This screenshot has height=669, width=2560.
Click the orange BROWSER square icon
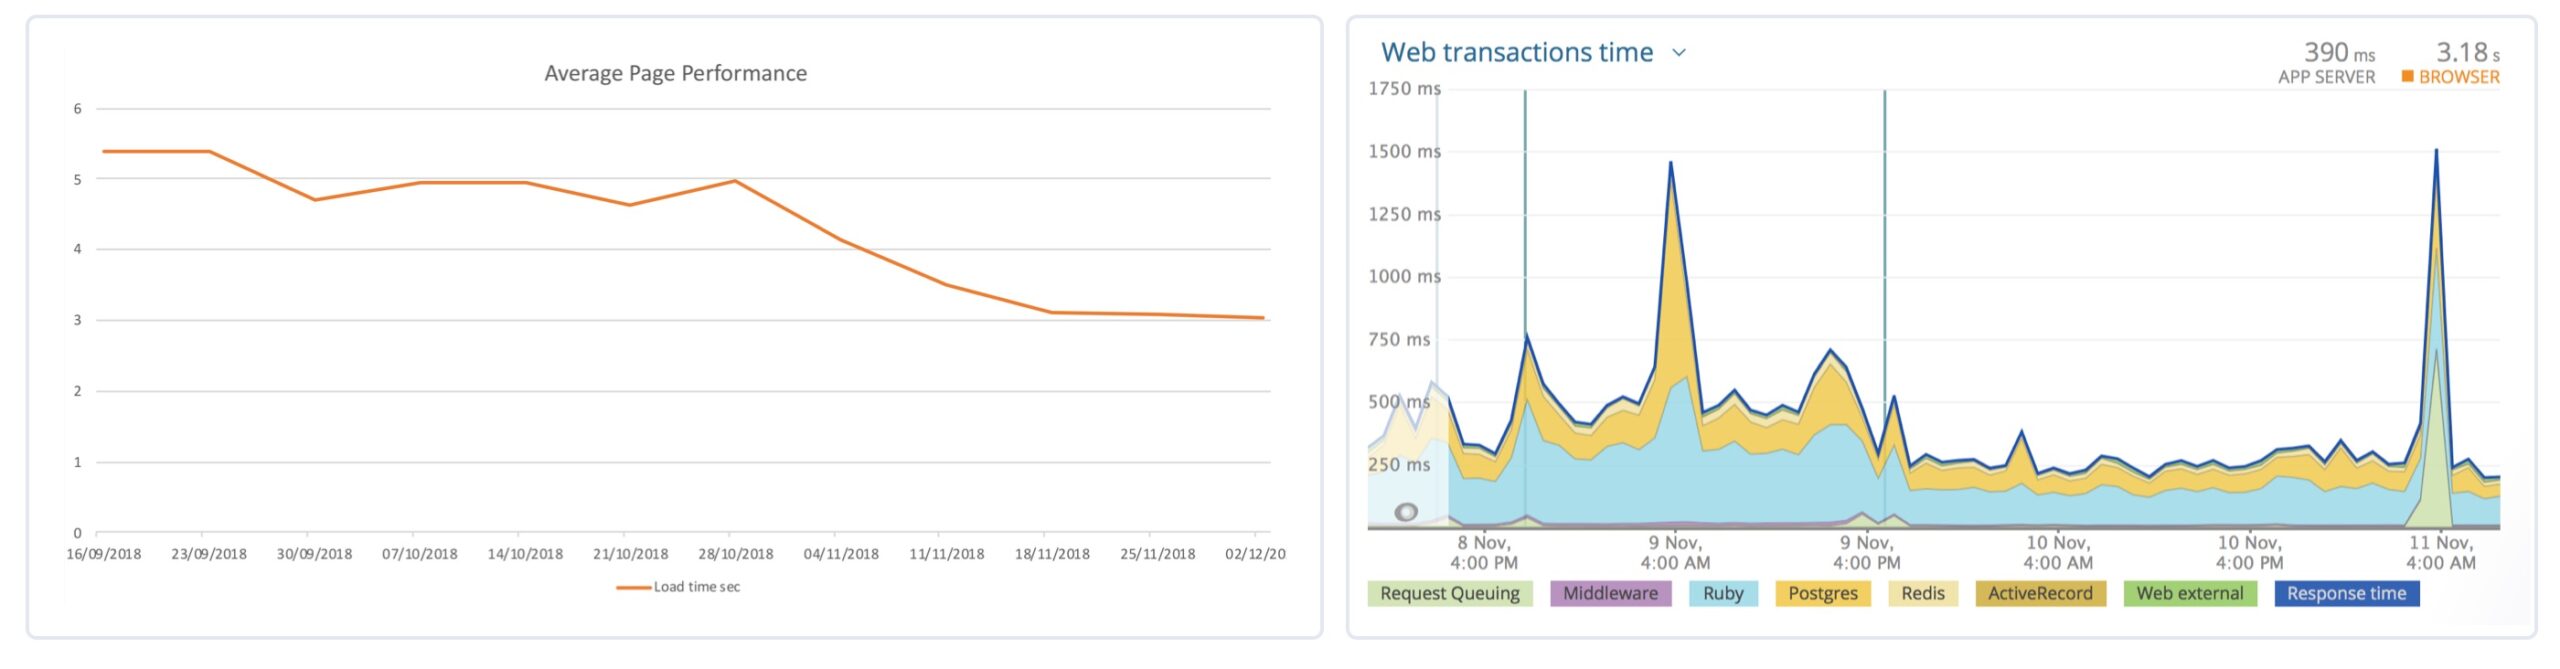click(x=2408, y=77)
